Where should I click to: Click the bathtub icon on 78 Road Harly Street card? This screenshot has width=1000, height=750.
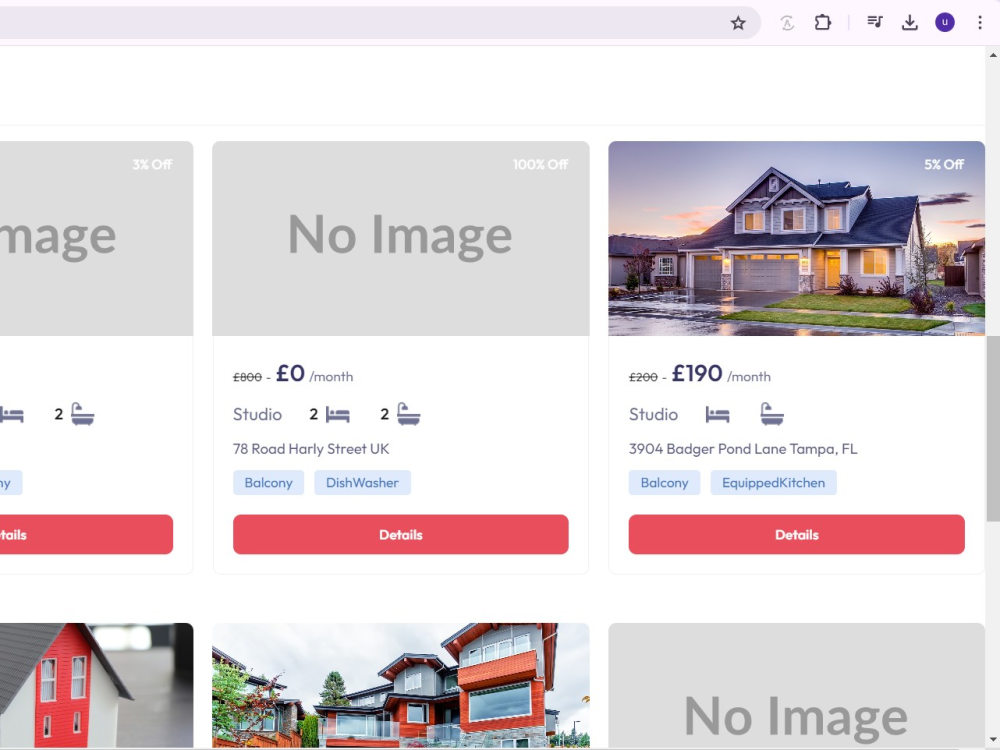(408, 414)
